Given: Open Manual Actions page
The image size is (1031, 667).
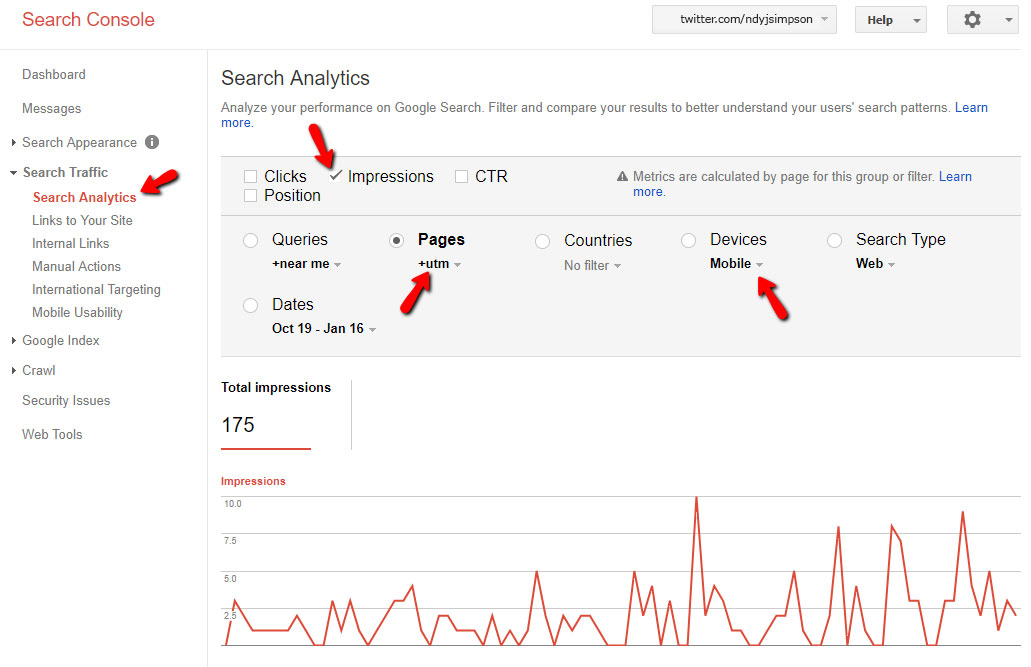Looking at the screenshot, I should (x=76, y=266).
